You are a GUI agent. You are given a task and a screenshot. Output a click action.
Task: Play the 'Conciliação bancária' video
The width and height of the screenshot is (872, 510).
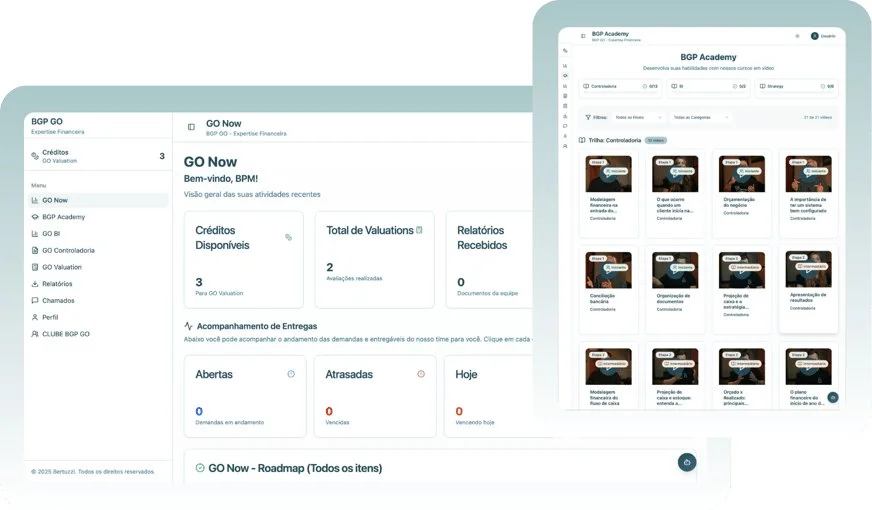(608, 270)
